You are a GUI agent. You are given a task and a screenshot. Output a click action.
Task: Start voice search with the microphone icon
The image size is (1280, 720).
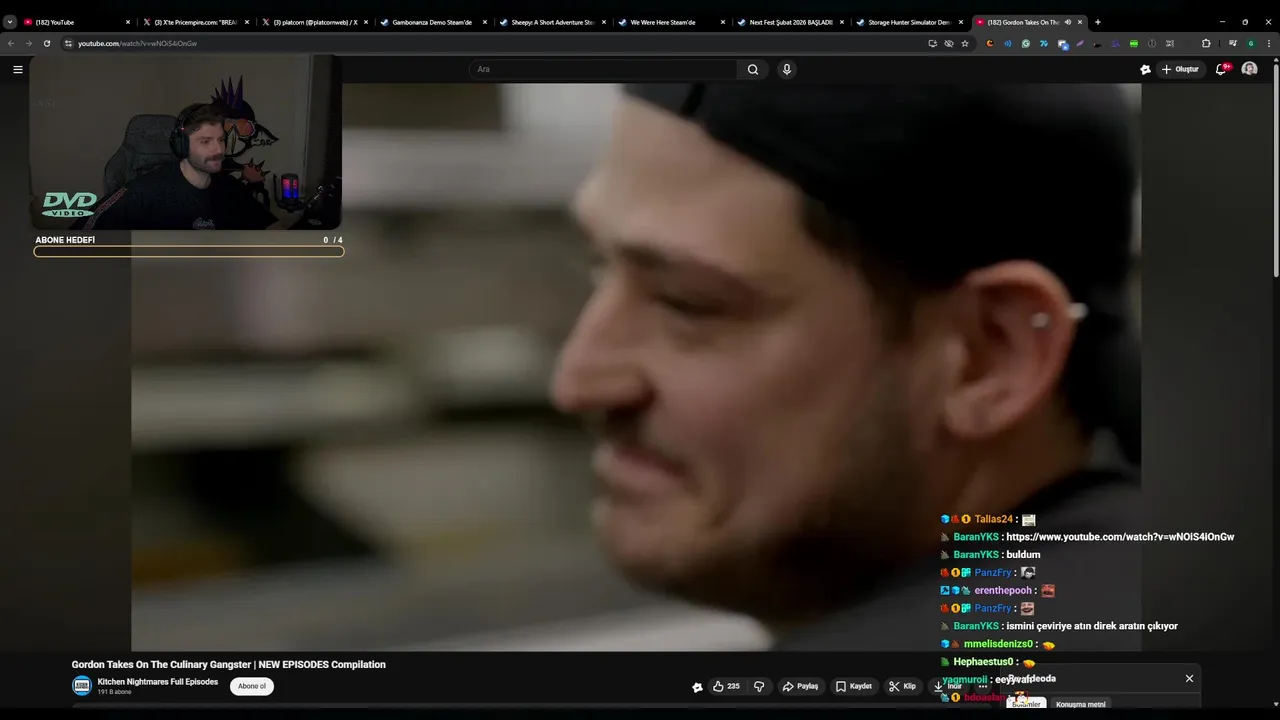click(787, 69)
